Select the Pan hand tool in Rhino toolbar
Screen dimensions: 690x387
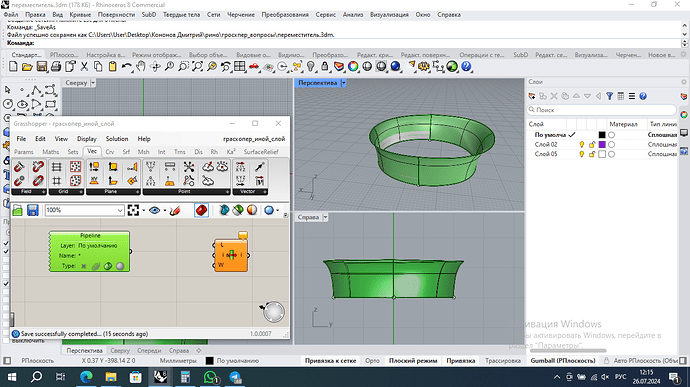(x=141, y=66)
